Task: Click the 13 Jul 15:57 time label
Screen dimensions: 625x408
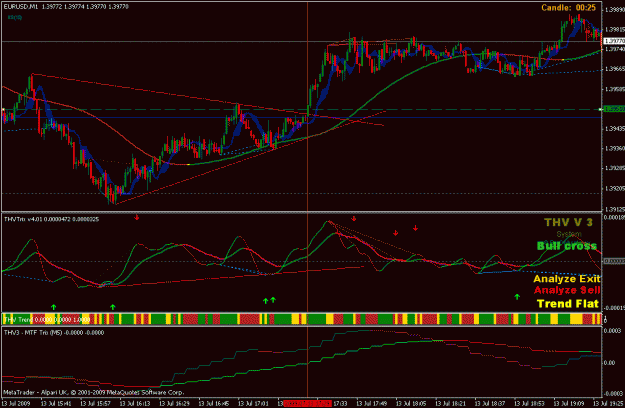Action: point(95,403)
